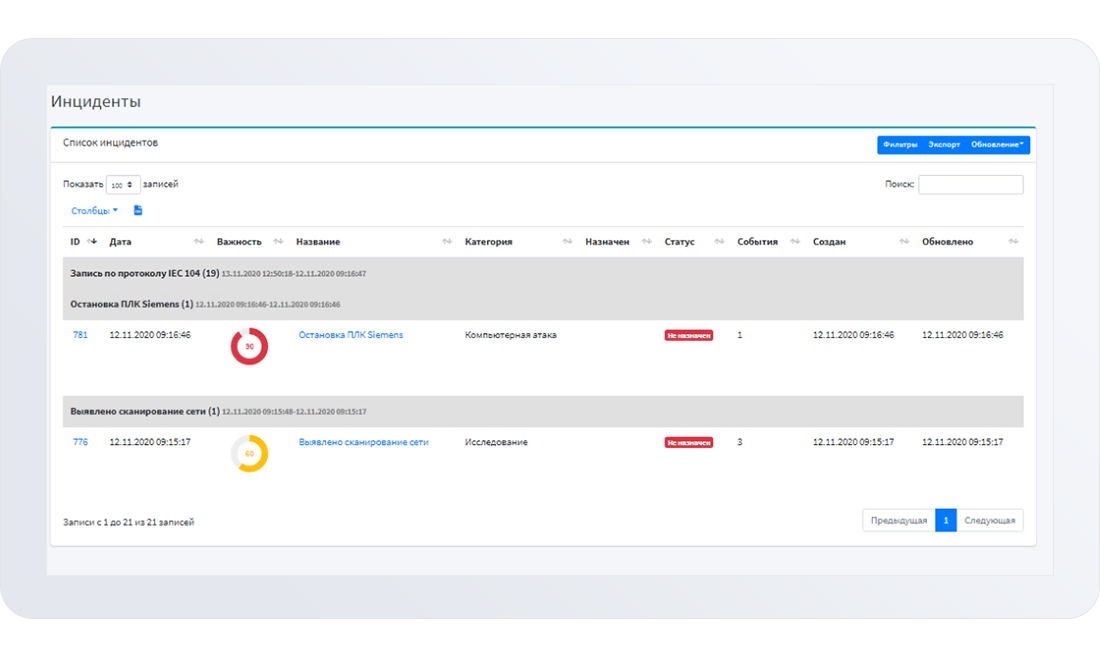Sort by ID column arrow
Screen dimensions: 1100x657
92,241
